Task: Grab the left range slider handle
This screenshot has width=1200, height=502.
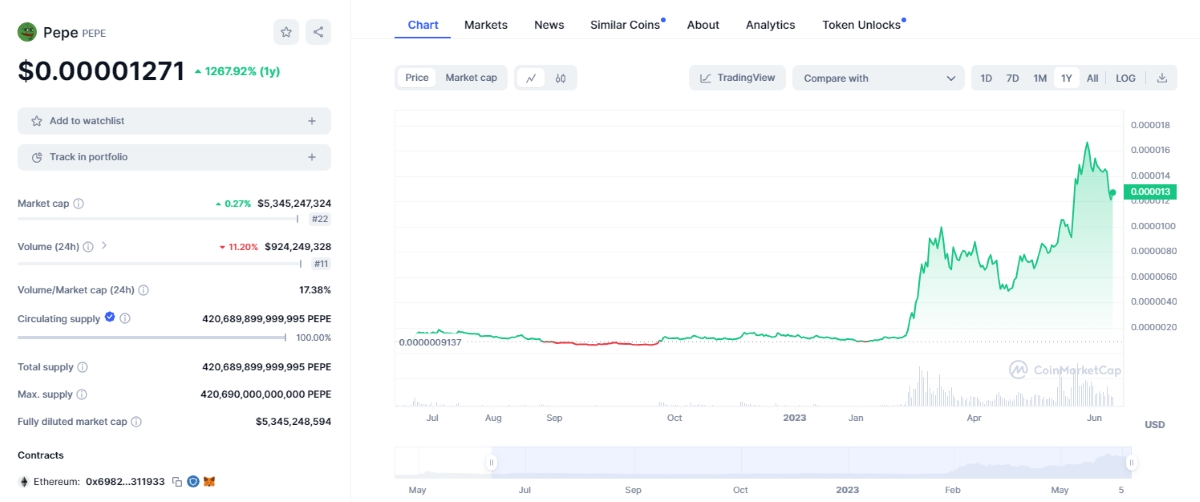Action: [x=491, y=463]
